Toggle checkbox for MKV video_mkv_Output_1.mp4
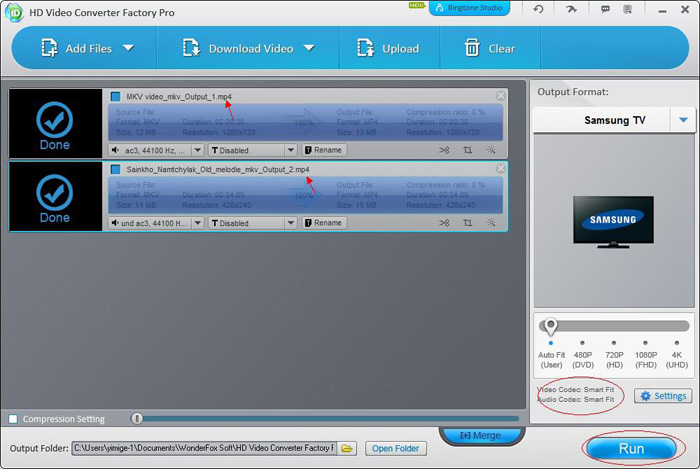 116,96
